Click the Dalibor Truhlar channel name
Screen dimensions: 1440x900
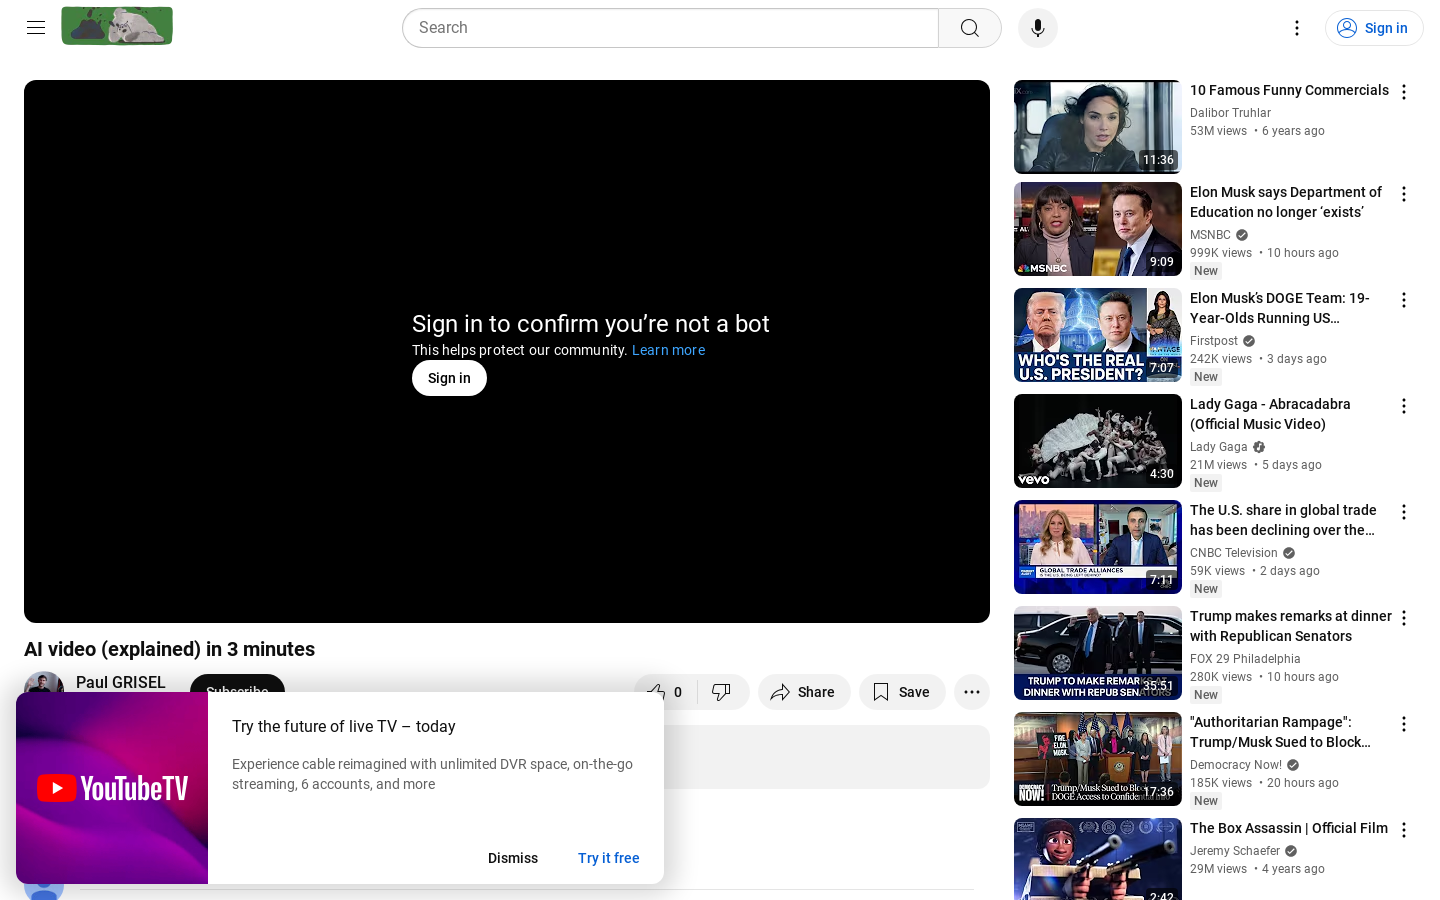click(x=1230, y=113)
